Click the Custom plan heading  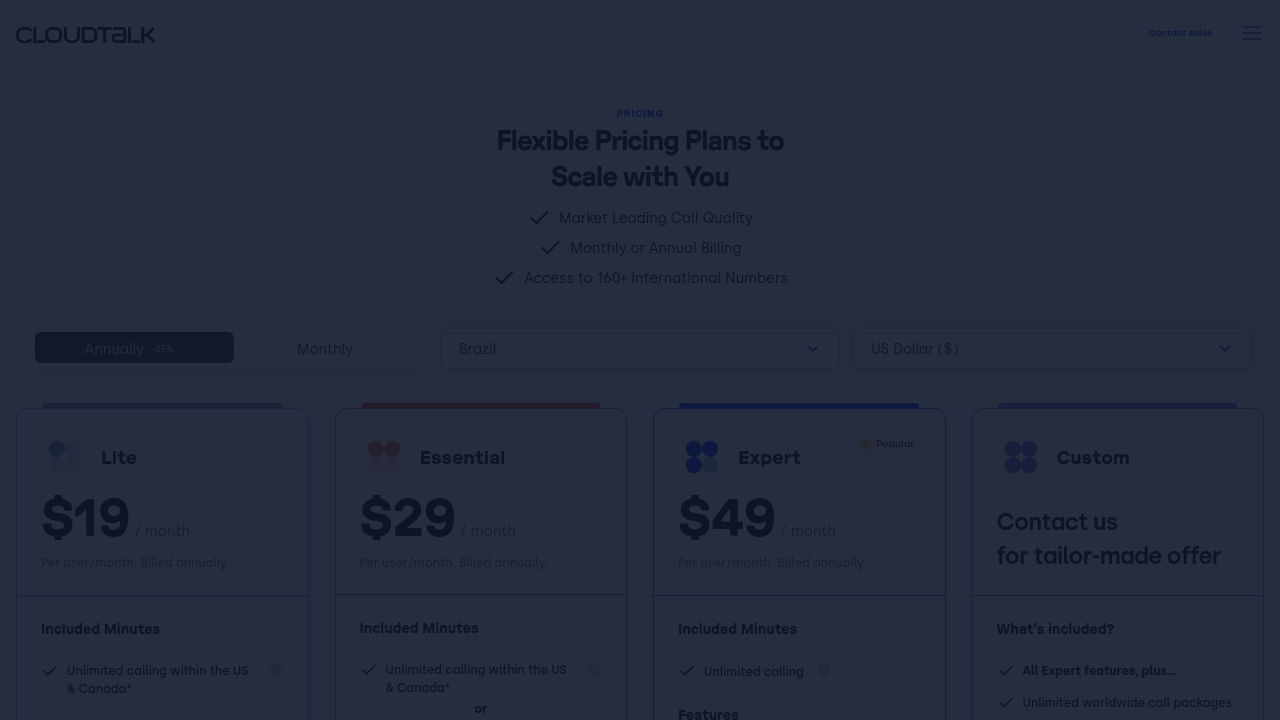(1092, 457)
